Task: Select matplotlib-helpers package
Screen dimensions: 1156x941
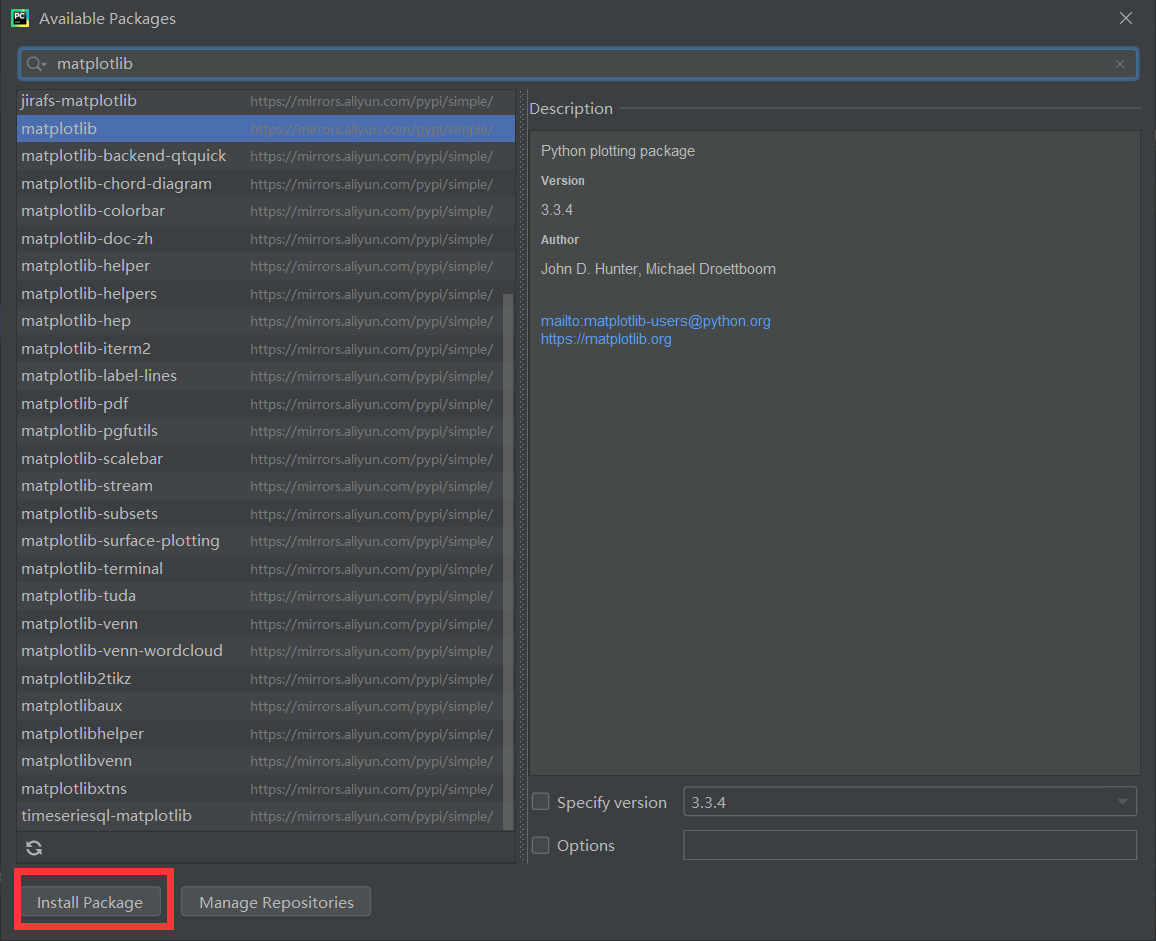Action: coord(260,294)
